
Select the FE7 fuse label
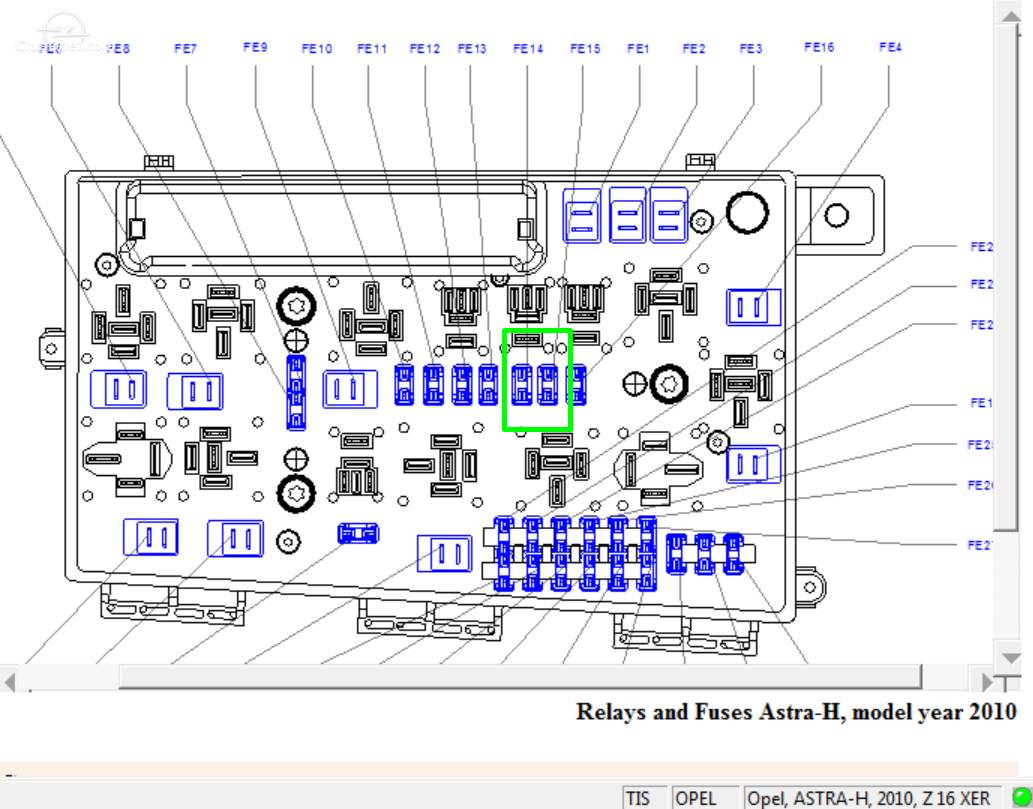186,48
